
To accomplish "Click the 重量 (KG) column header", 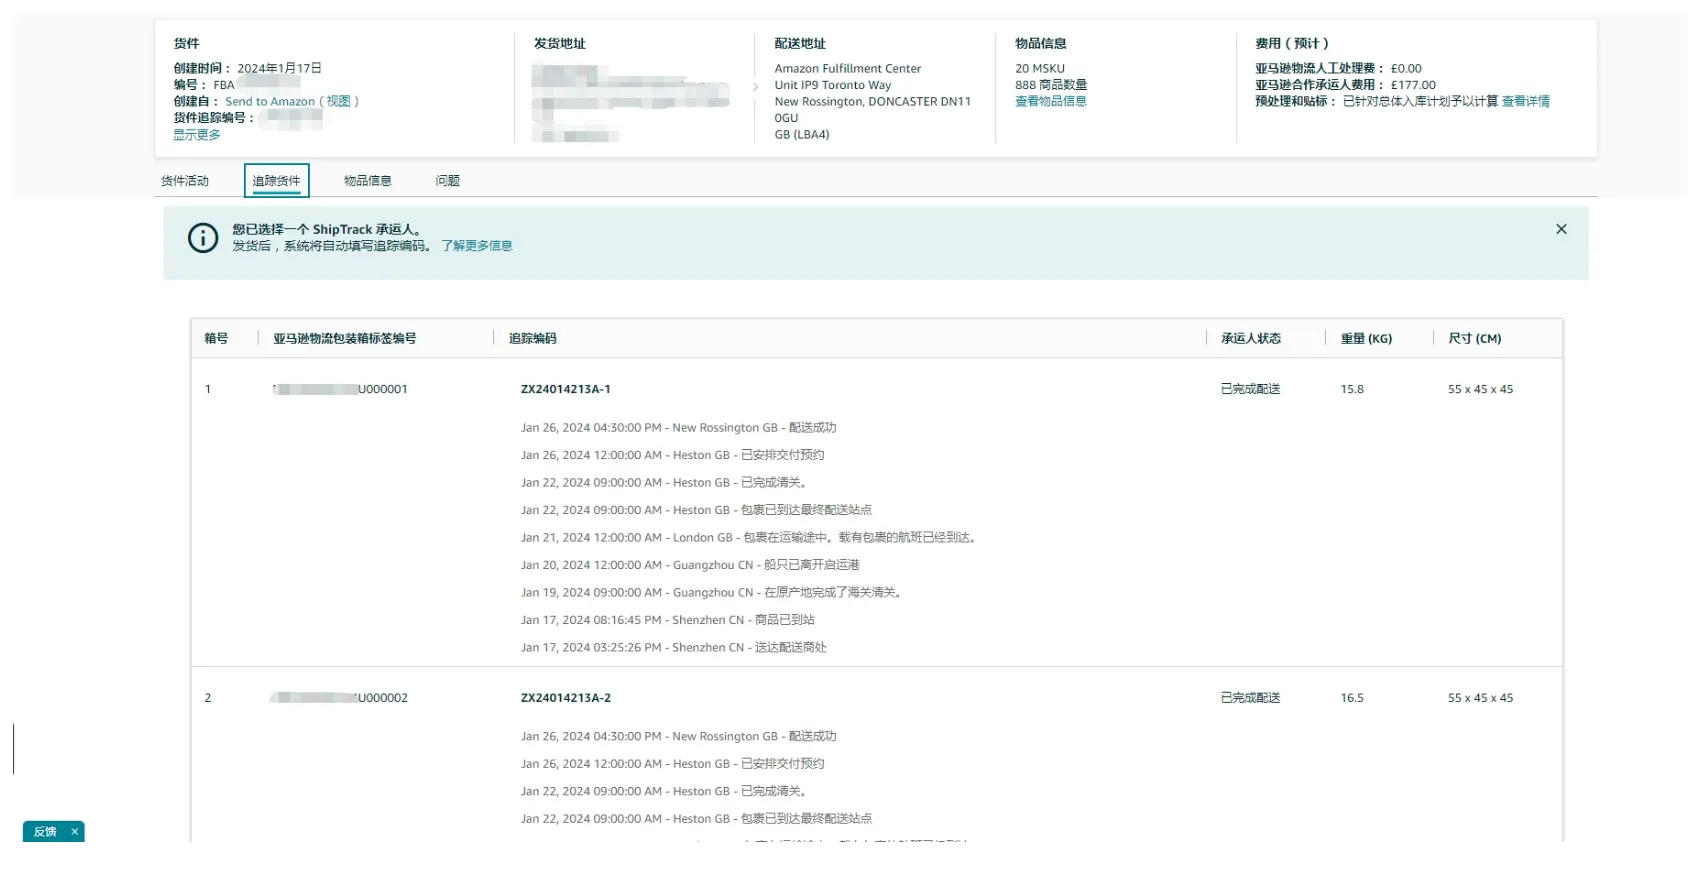I will point(1366,338).
